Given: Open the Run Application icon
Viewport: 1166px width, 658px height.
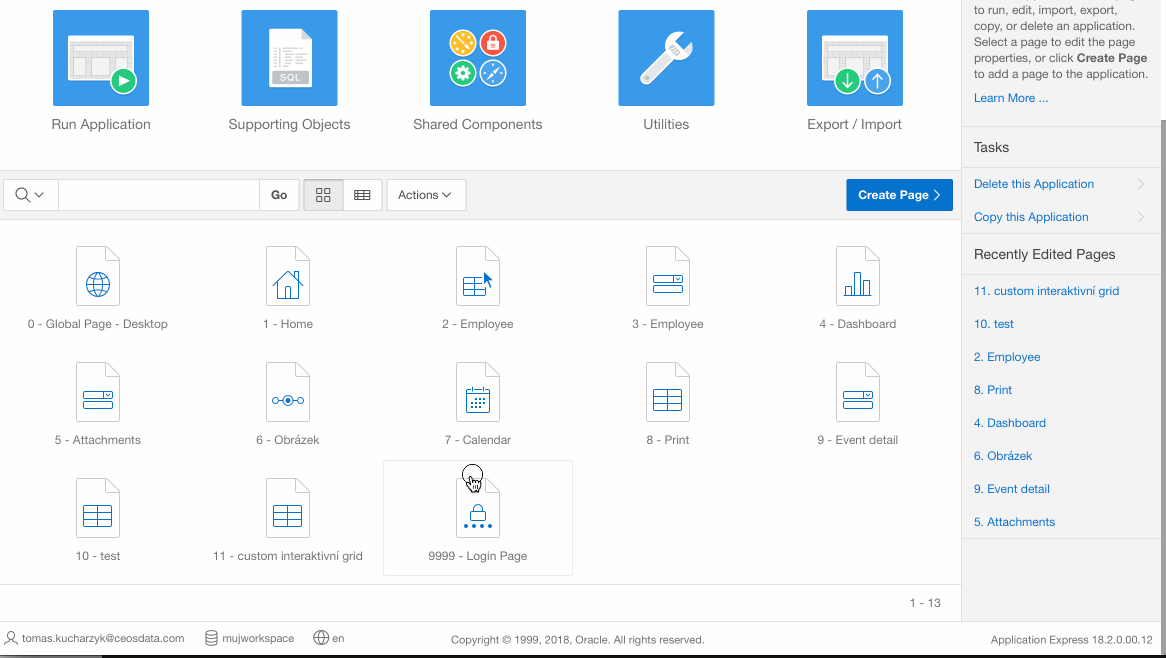Looking at the screenshot, I should click(100, 59).
